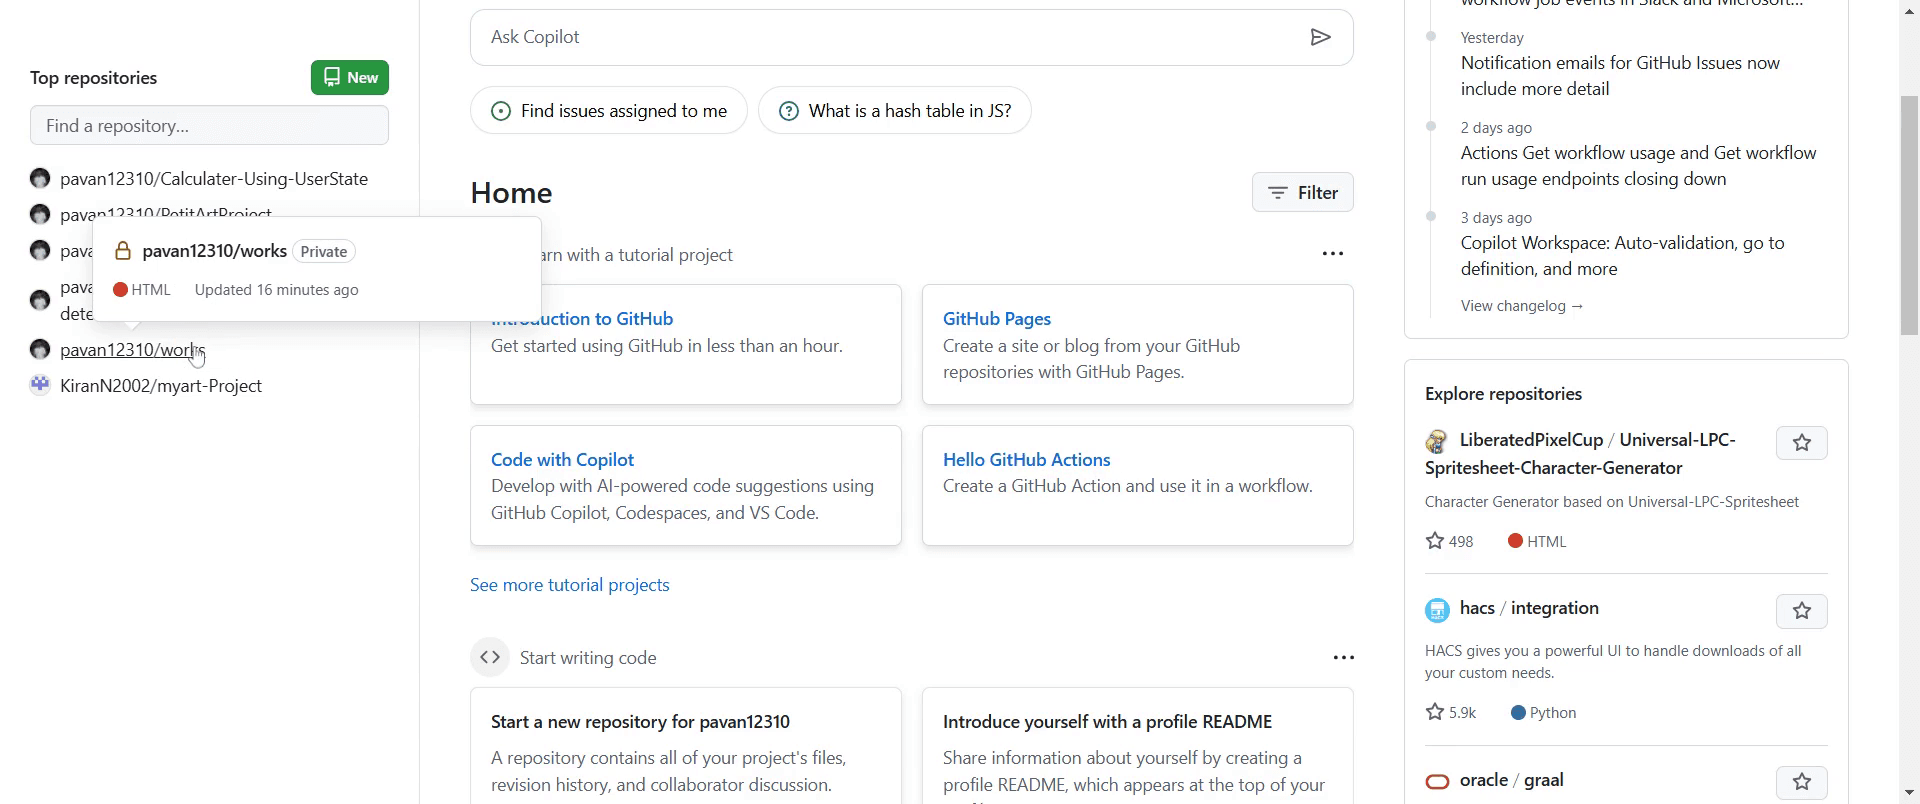Image resolution: width=1920 pixels, height=804 pixels.
Task: Open Actions Get workflow usage changelog entry
Action: [1638, 166]
